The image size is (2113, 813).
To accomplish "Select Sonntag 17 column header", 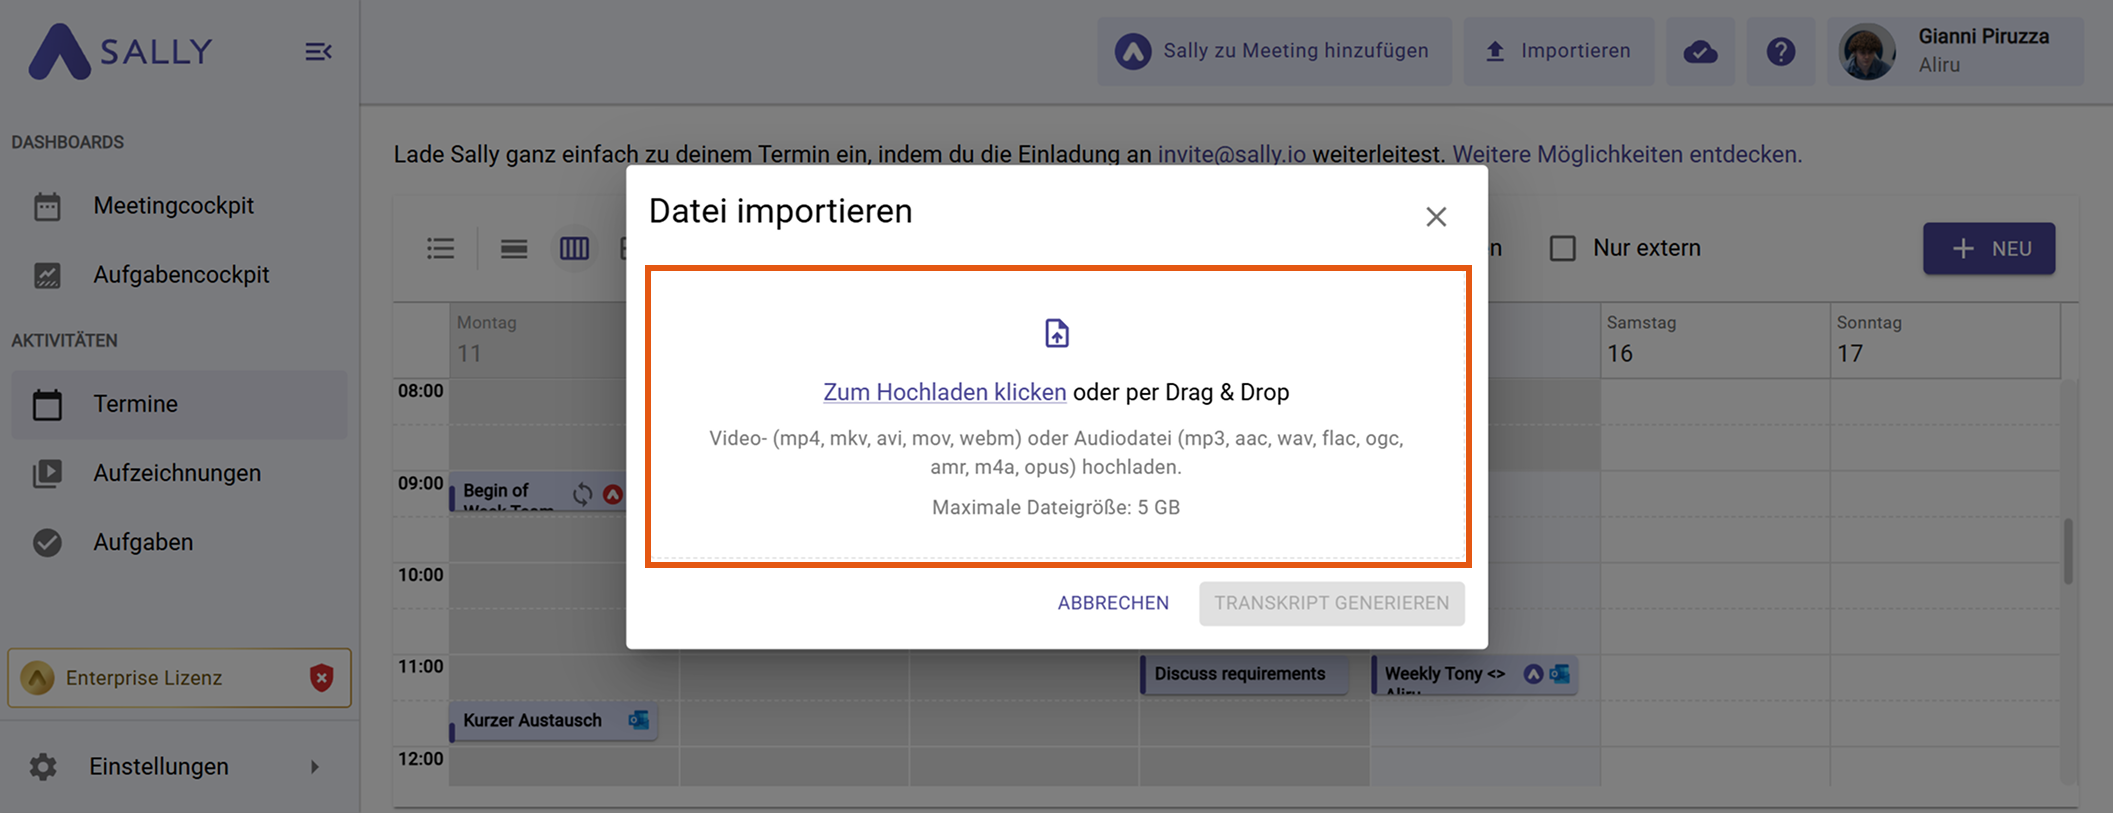I will pos(1945,340).
